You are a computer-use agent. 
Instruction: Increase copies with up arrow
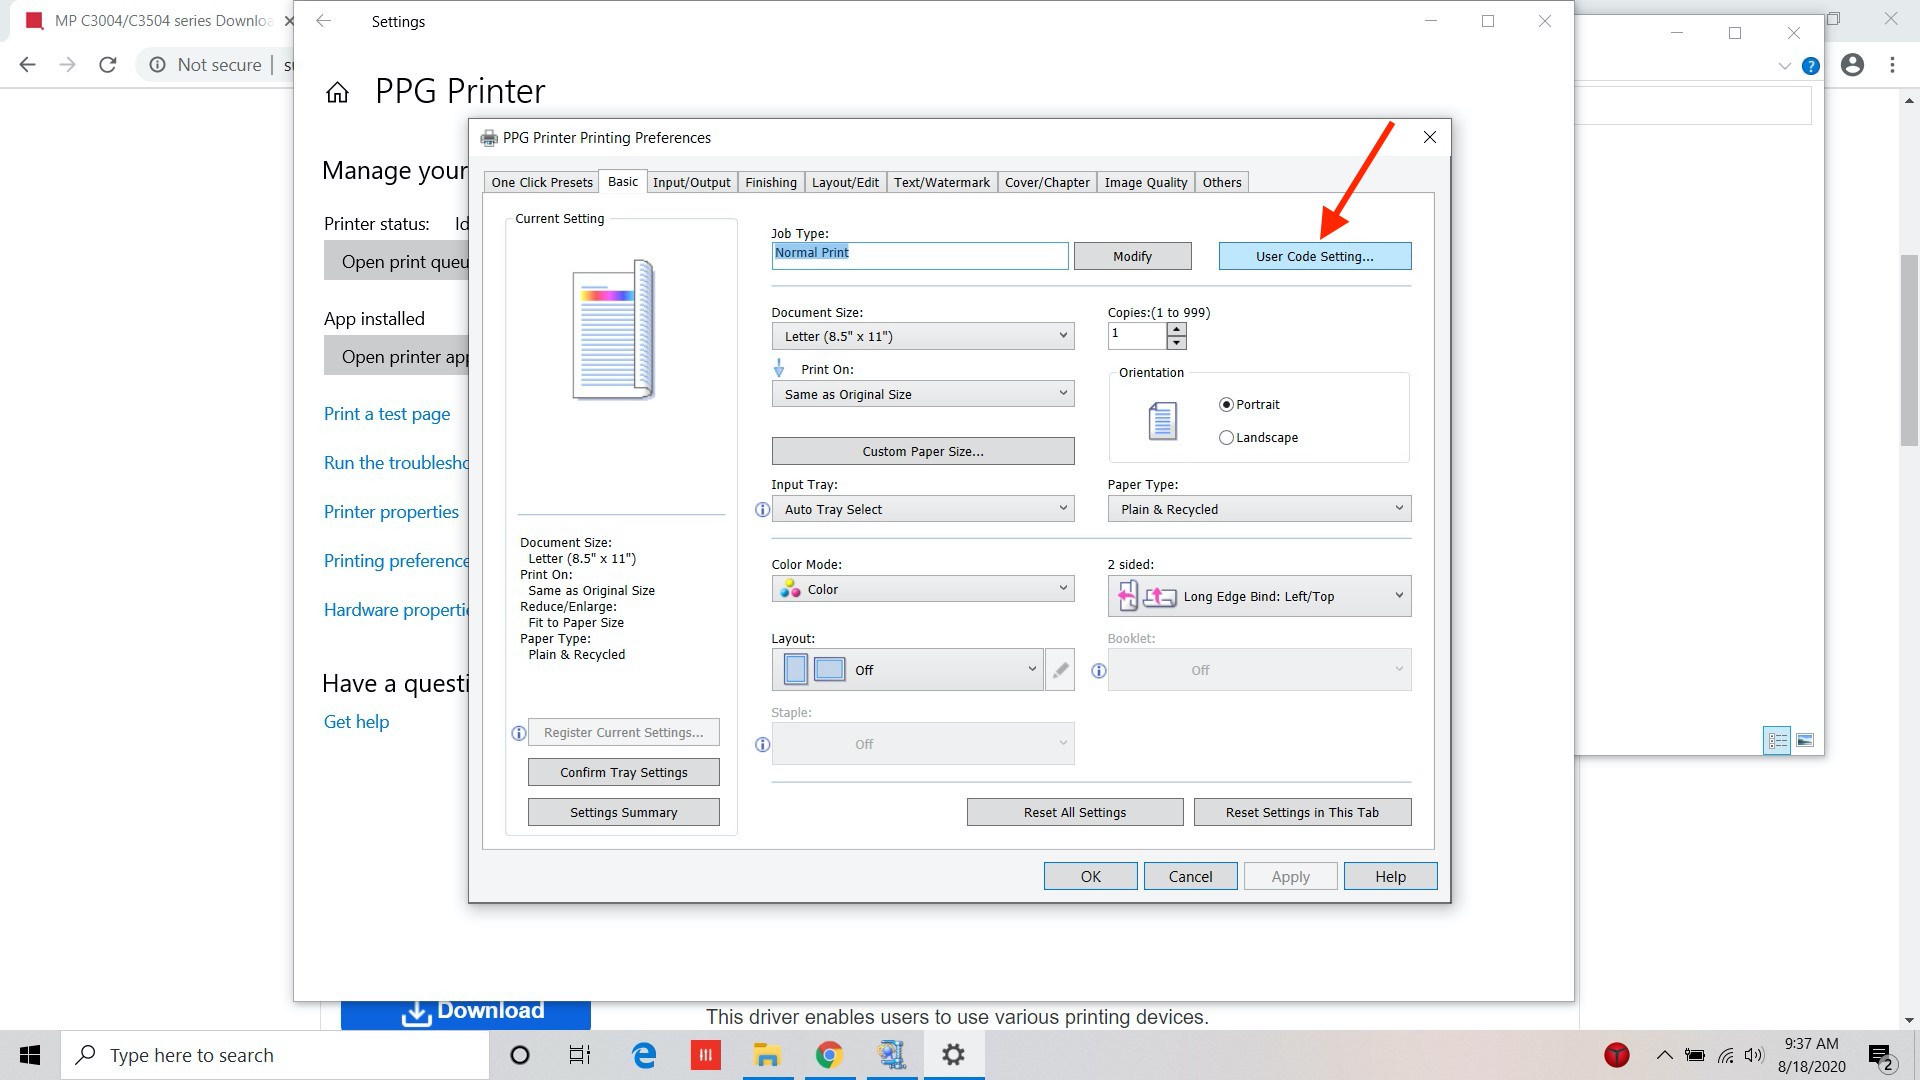1176,330
